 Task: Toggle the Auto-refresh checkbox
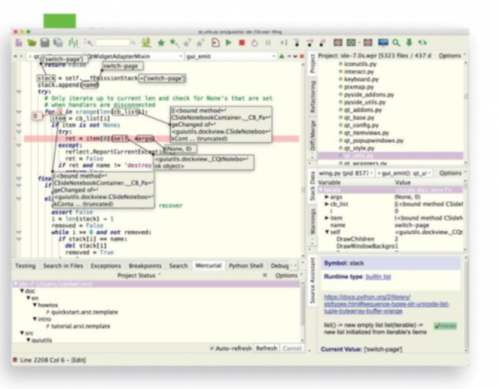coord(212,348)
